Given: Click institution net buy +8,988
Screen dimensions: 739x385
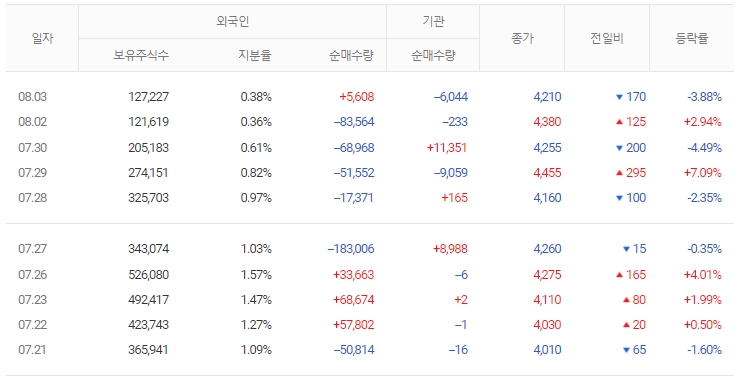Looking at the screenshot, I should [x=451, y=248].
